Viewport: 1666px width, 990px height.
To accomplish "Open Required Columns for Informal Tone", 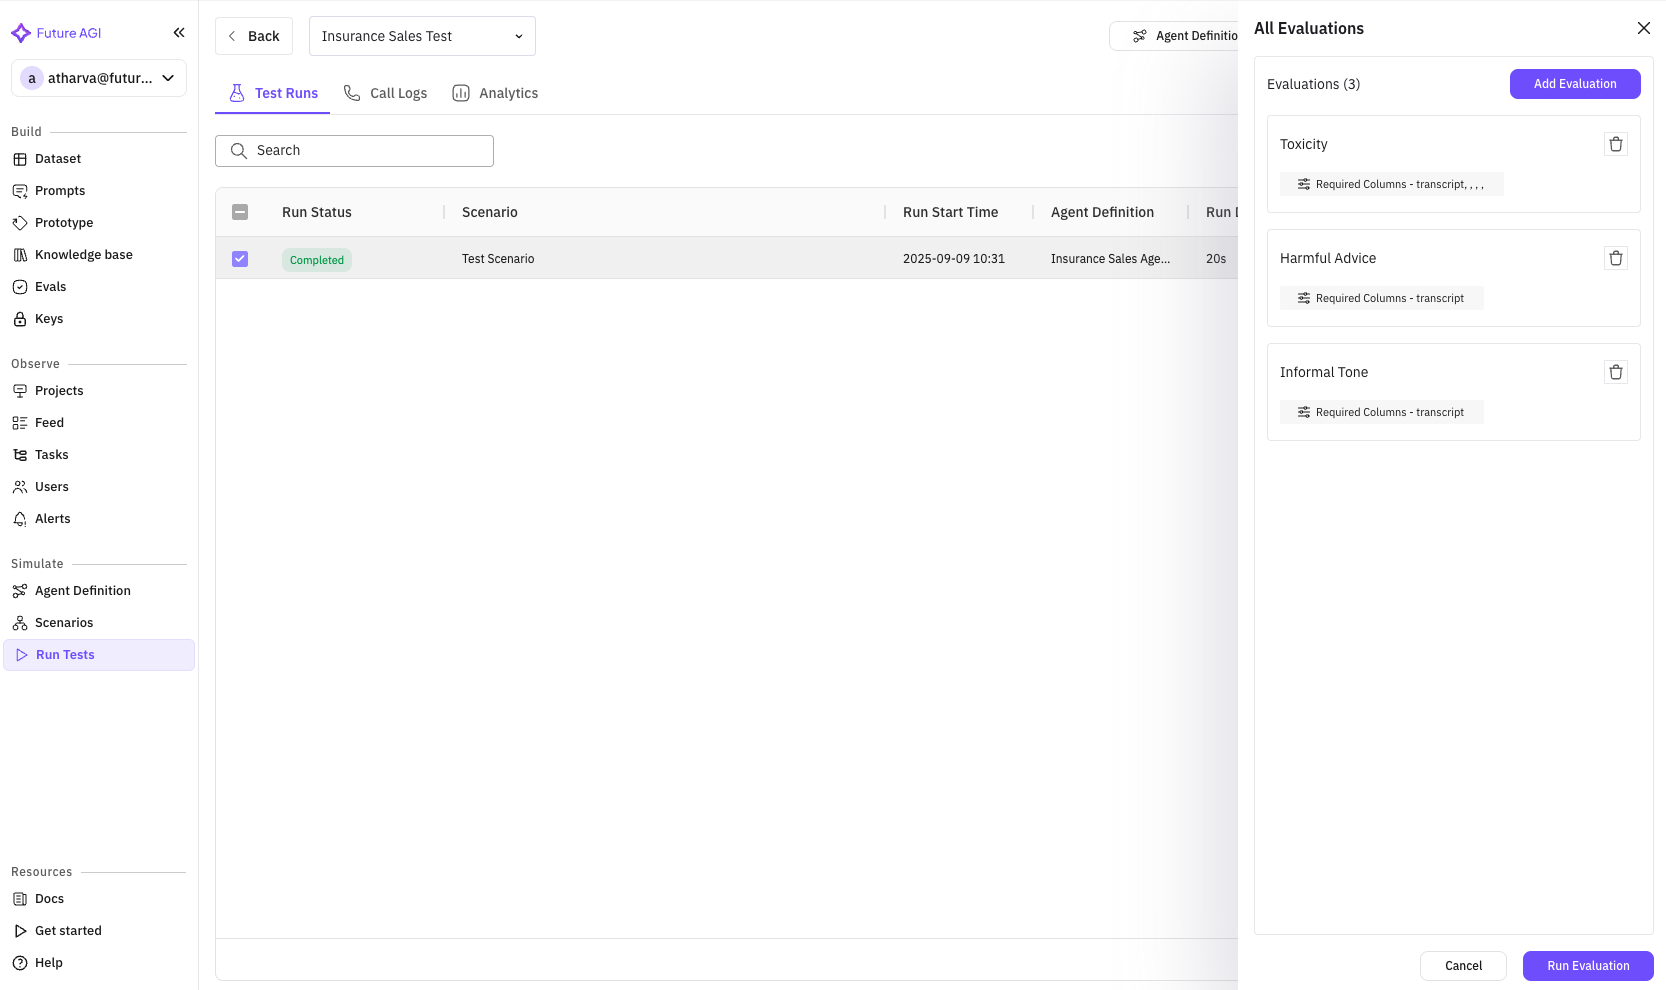I will [1382, 412].
